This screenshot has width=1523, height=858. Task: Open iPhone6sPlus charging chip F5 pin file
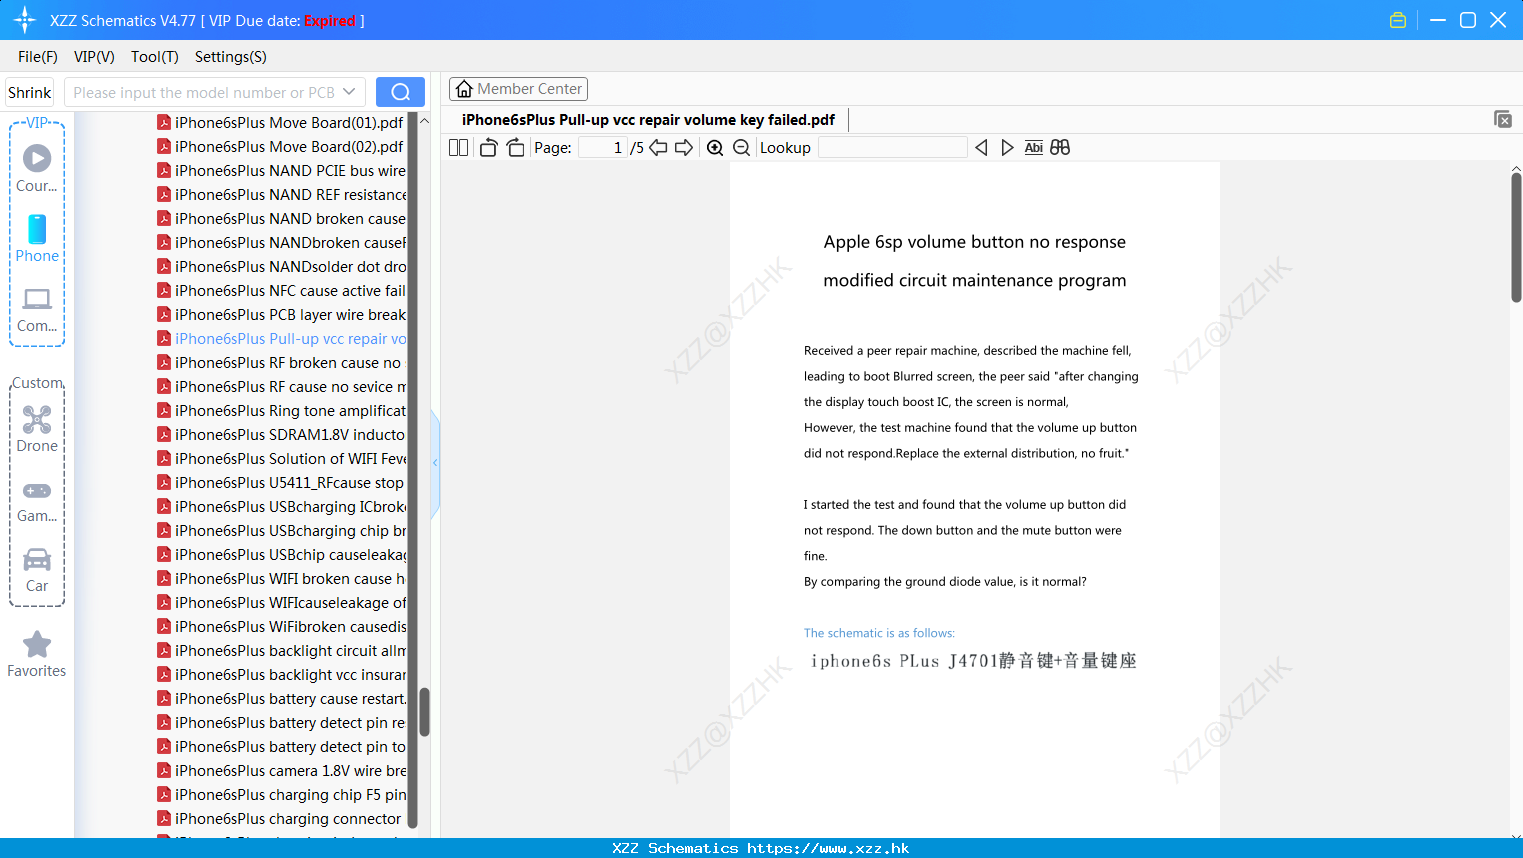(281, 795)
